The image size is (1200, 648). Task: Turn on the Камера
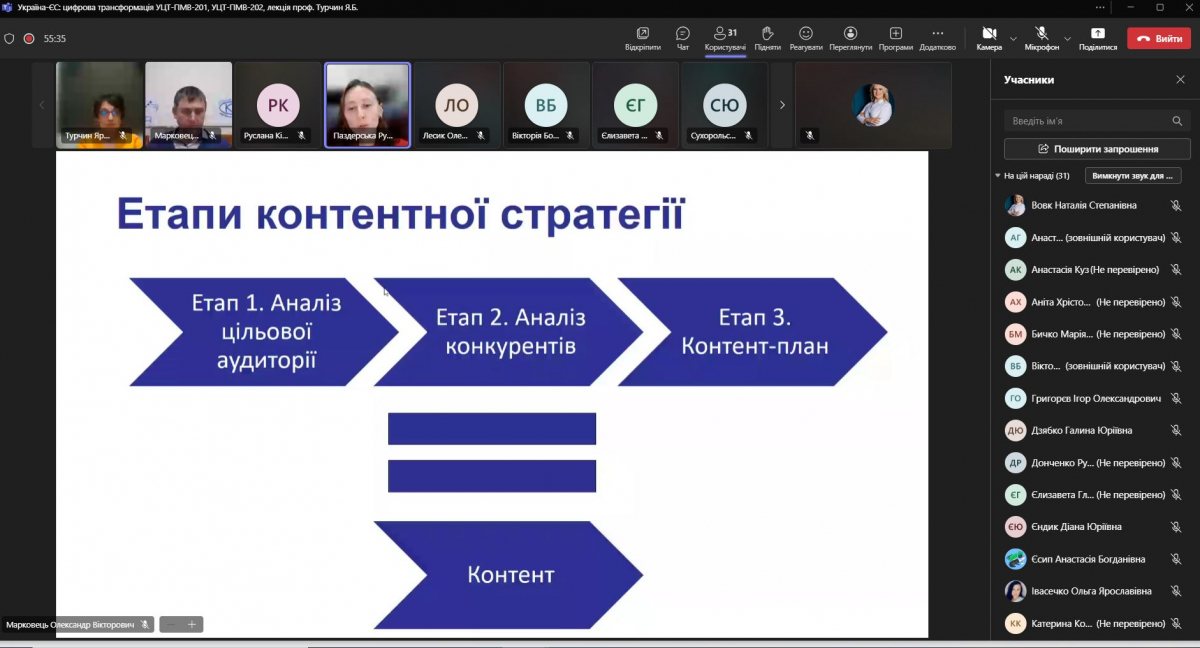pyautogui.click(x=987, y=35)
